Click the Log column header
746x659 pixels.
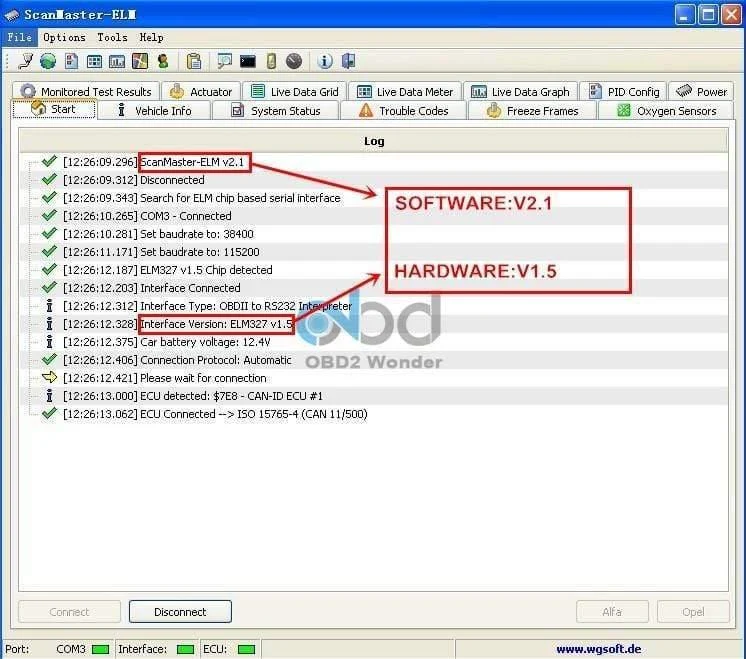(374, 141)
